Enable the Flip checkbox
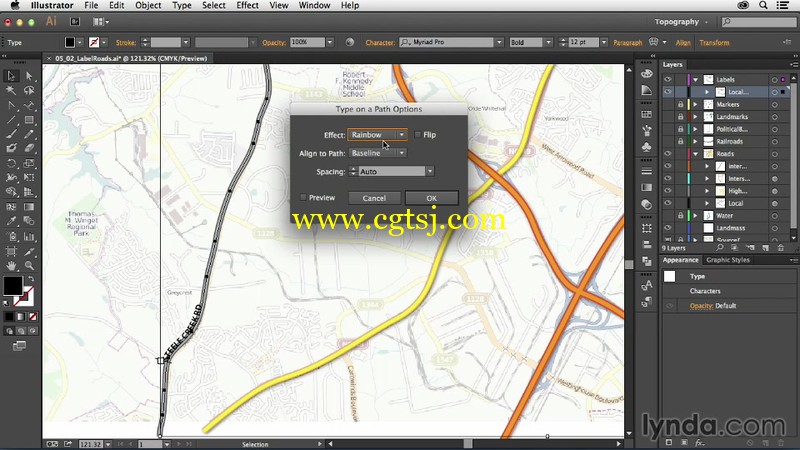 pyautogui.click(x=418, y=135)
